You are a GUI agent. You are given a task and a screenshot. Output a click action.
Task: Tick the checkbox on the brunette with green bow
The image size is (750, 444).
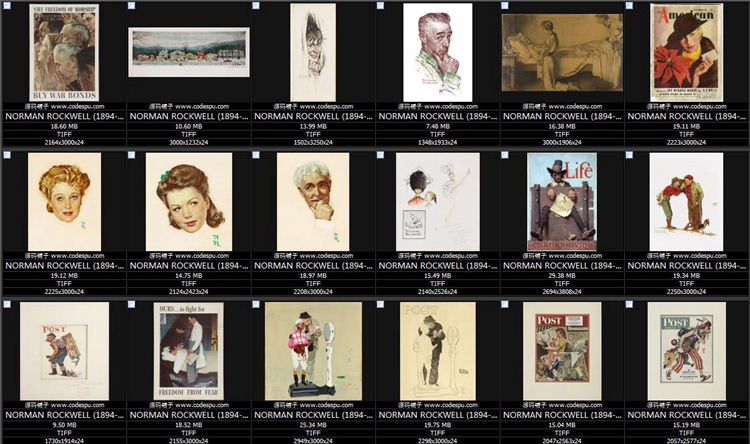tap(132, 155)
